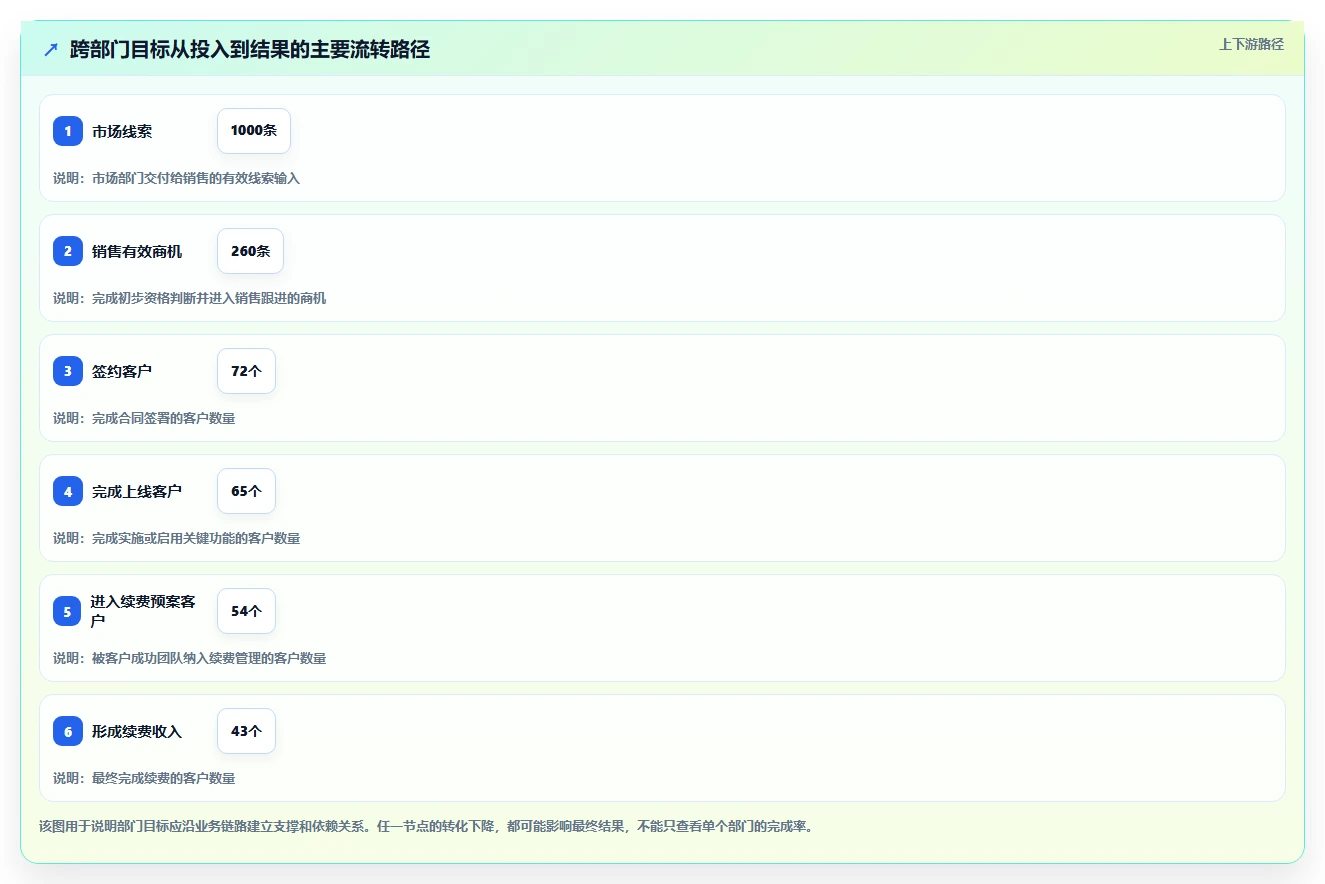Screen dimensions: 1325x884
Task: Select step badge 3 for 签约客户
Action: pos(68,371)
